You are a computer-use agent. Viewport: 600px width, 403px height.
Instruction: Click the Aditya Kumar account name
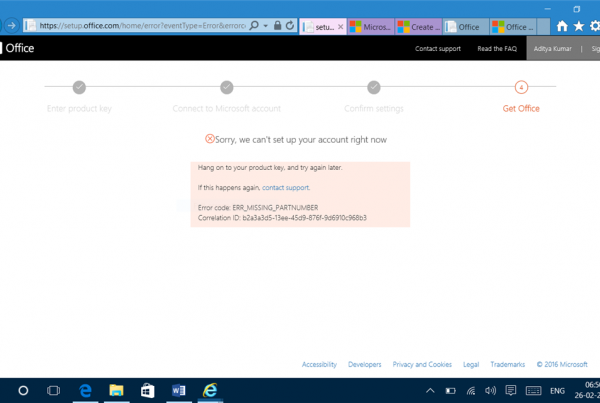pyautogui.click(x=552, y=49)
